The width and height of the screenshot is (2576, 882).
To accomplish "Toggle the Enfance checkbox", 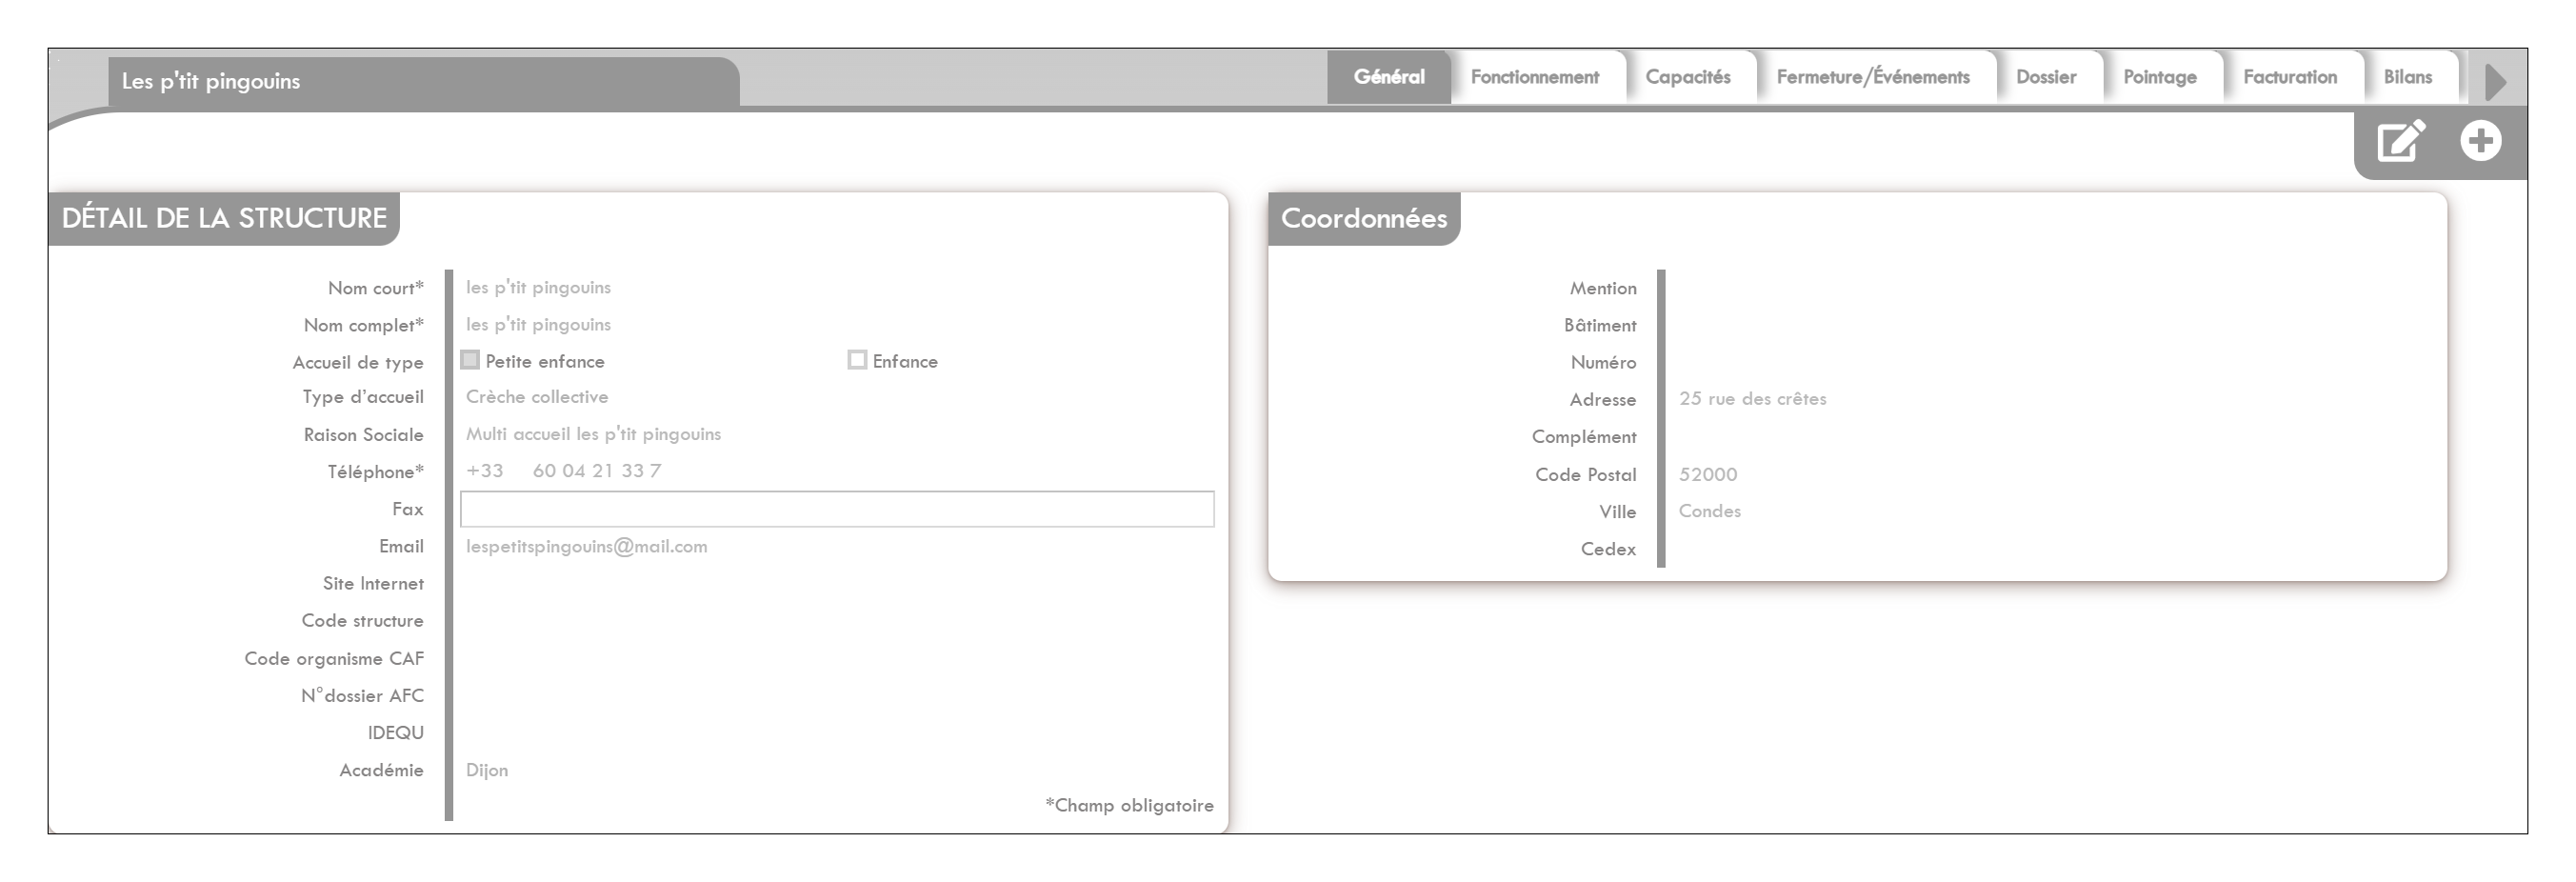I will (857, 360).
